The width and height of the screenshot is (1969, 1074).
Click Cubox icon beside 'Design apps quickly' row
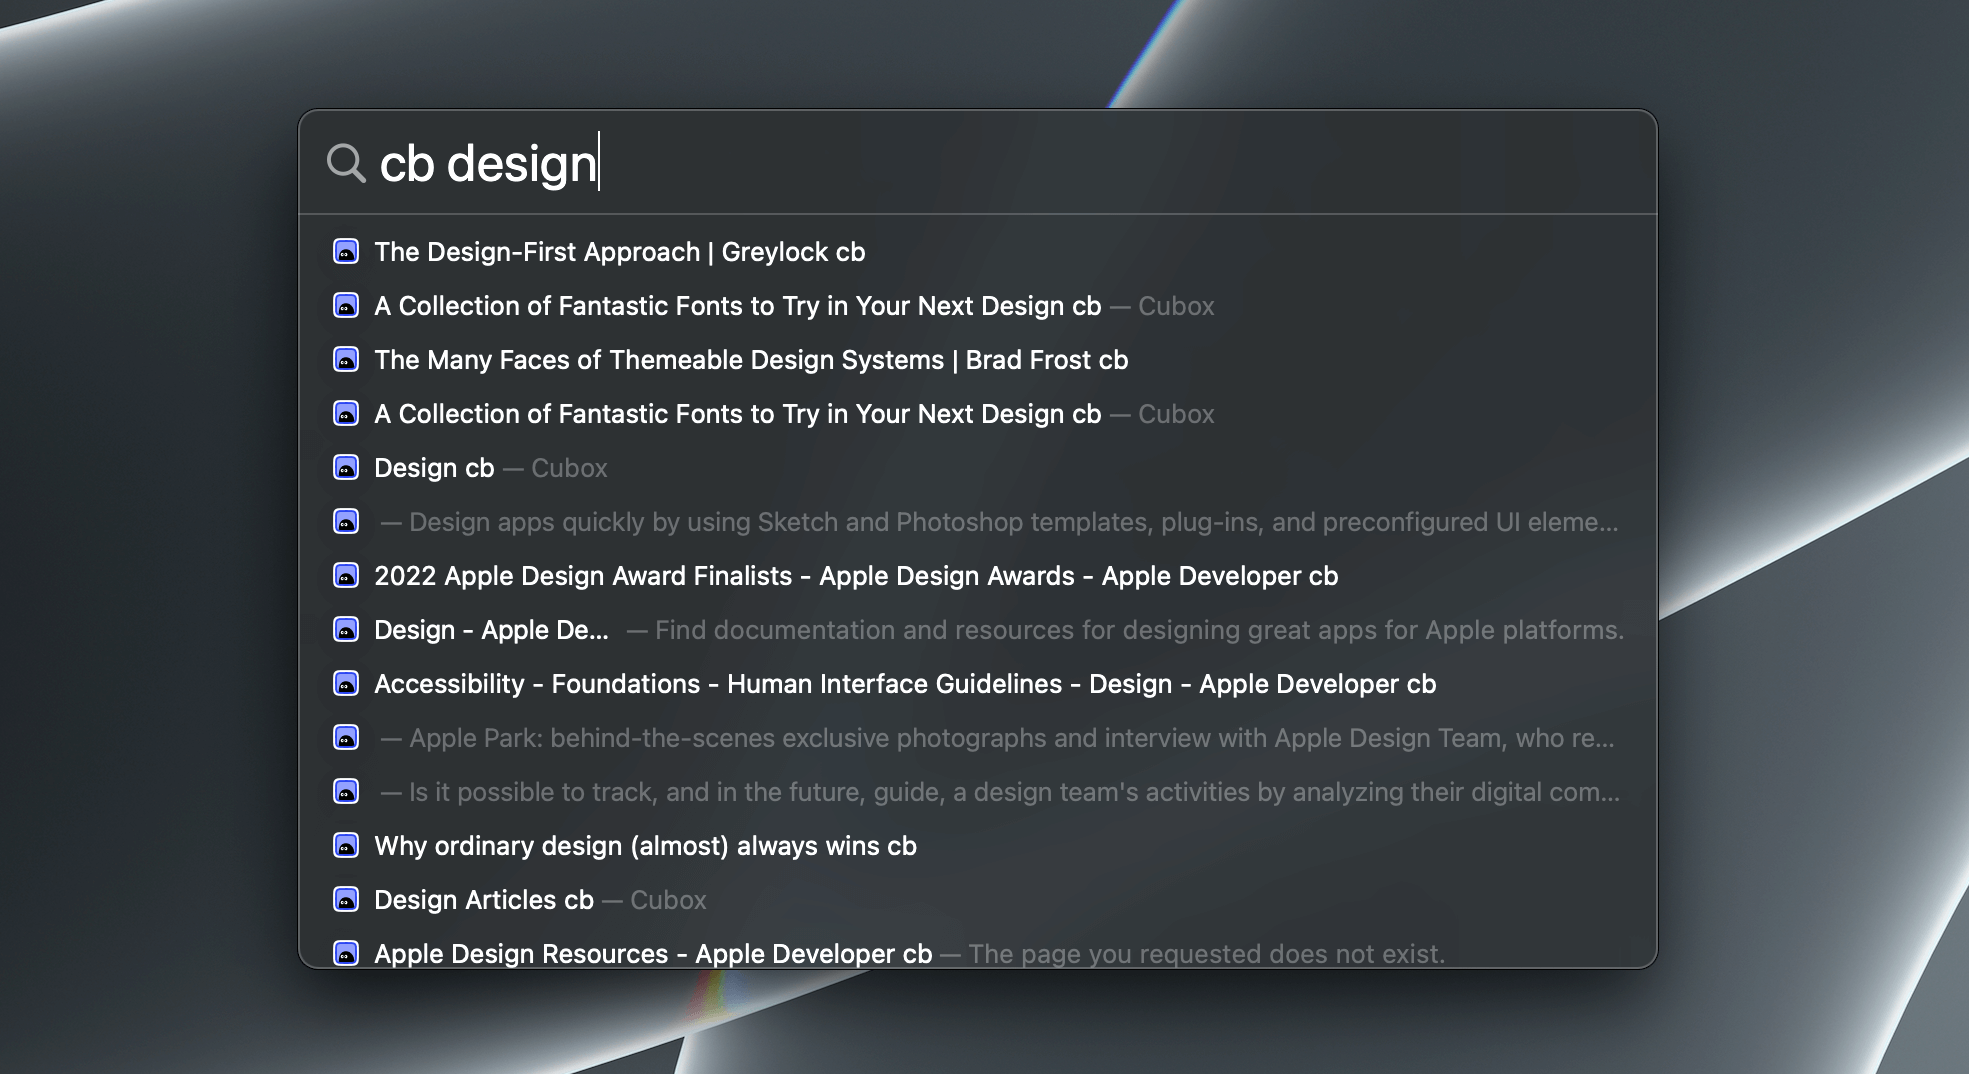point(346,522)
